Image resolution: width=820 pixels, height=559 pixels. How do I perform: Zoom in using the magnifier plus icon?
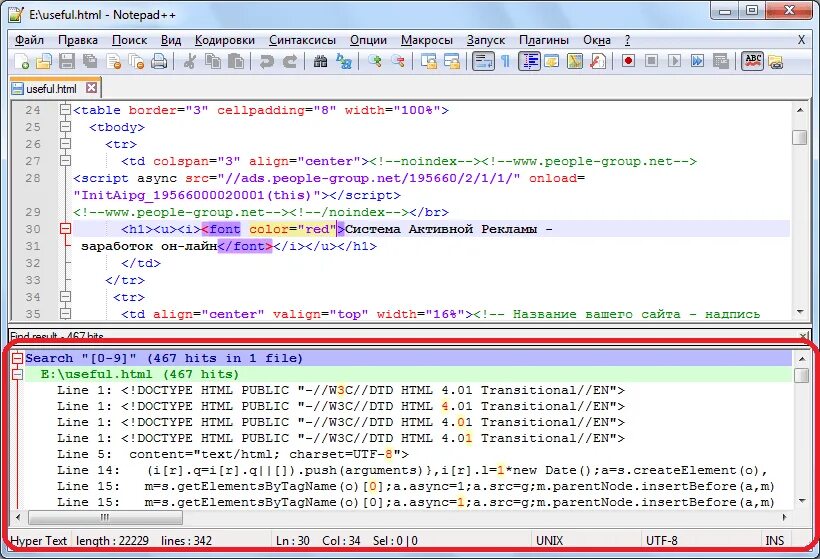coord(374,62)
